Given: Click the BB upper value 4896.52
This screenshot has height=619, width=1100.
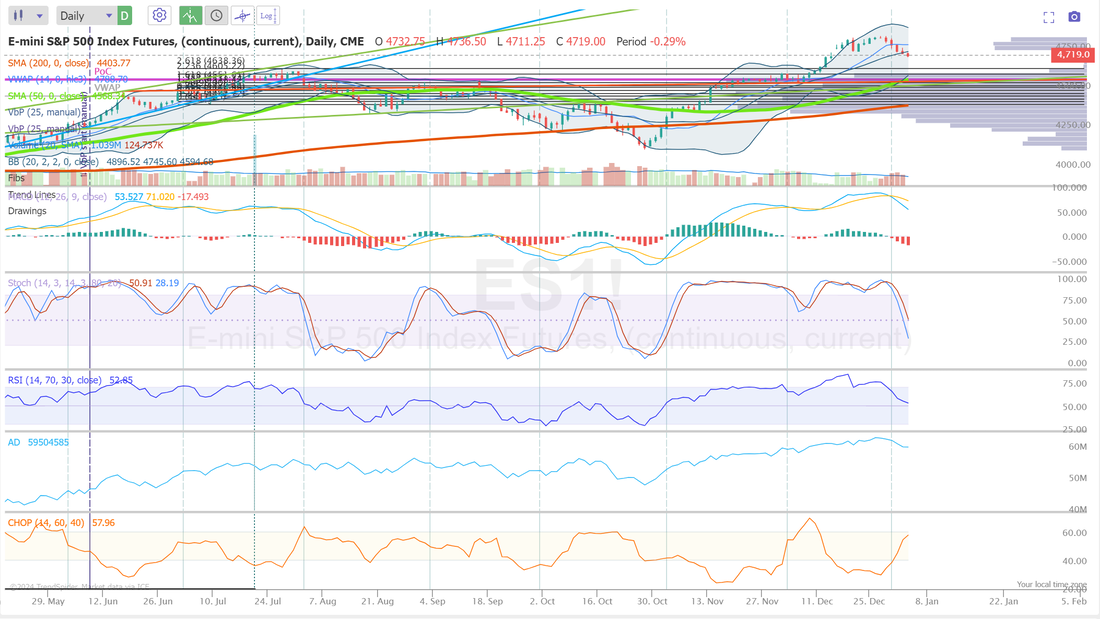Looking at the screenshot, I should 123,161.
